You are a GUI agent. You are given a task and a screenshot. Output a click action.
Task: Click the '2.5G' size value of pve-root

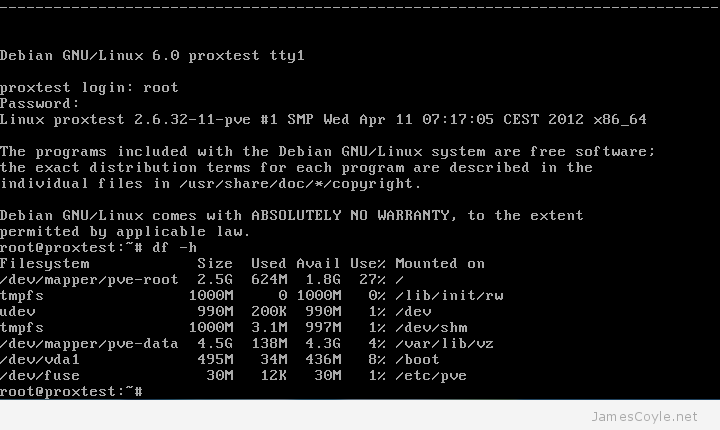215,280
